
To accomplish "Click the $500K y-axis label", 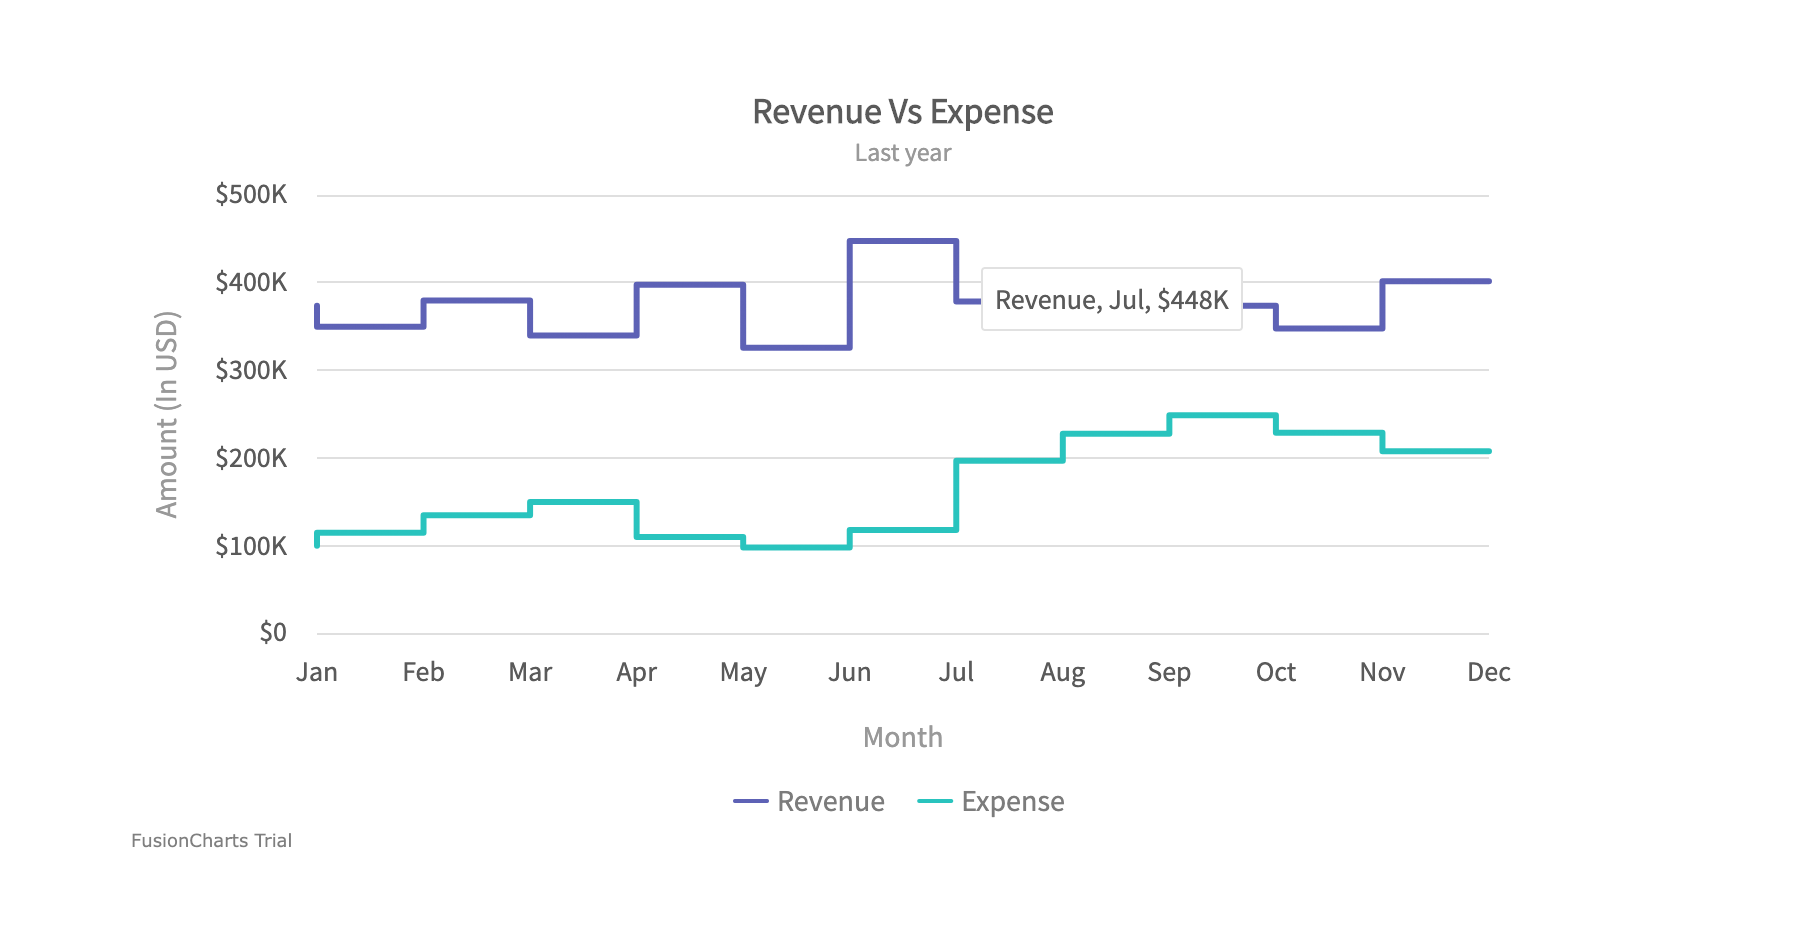I will [x=251, y=194].
